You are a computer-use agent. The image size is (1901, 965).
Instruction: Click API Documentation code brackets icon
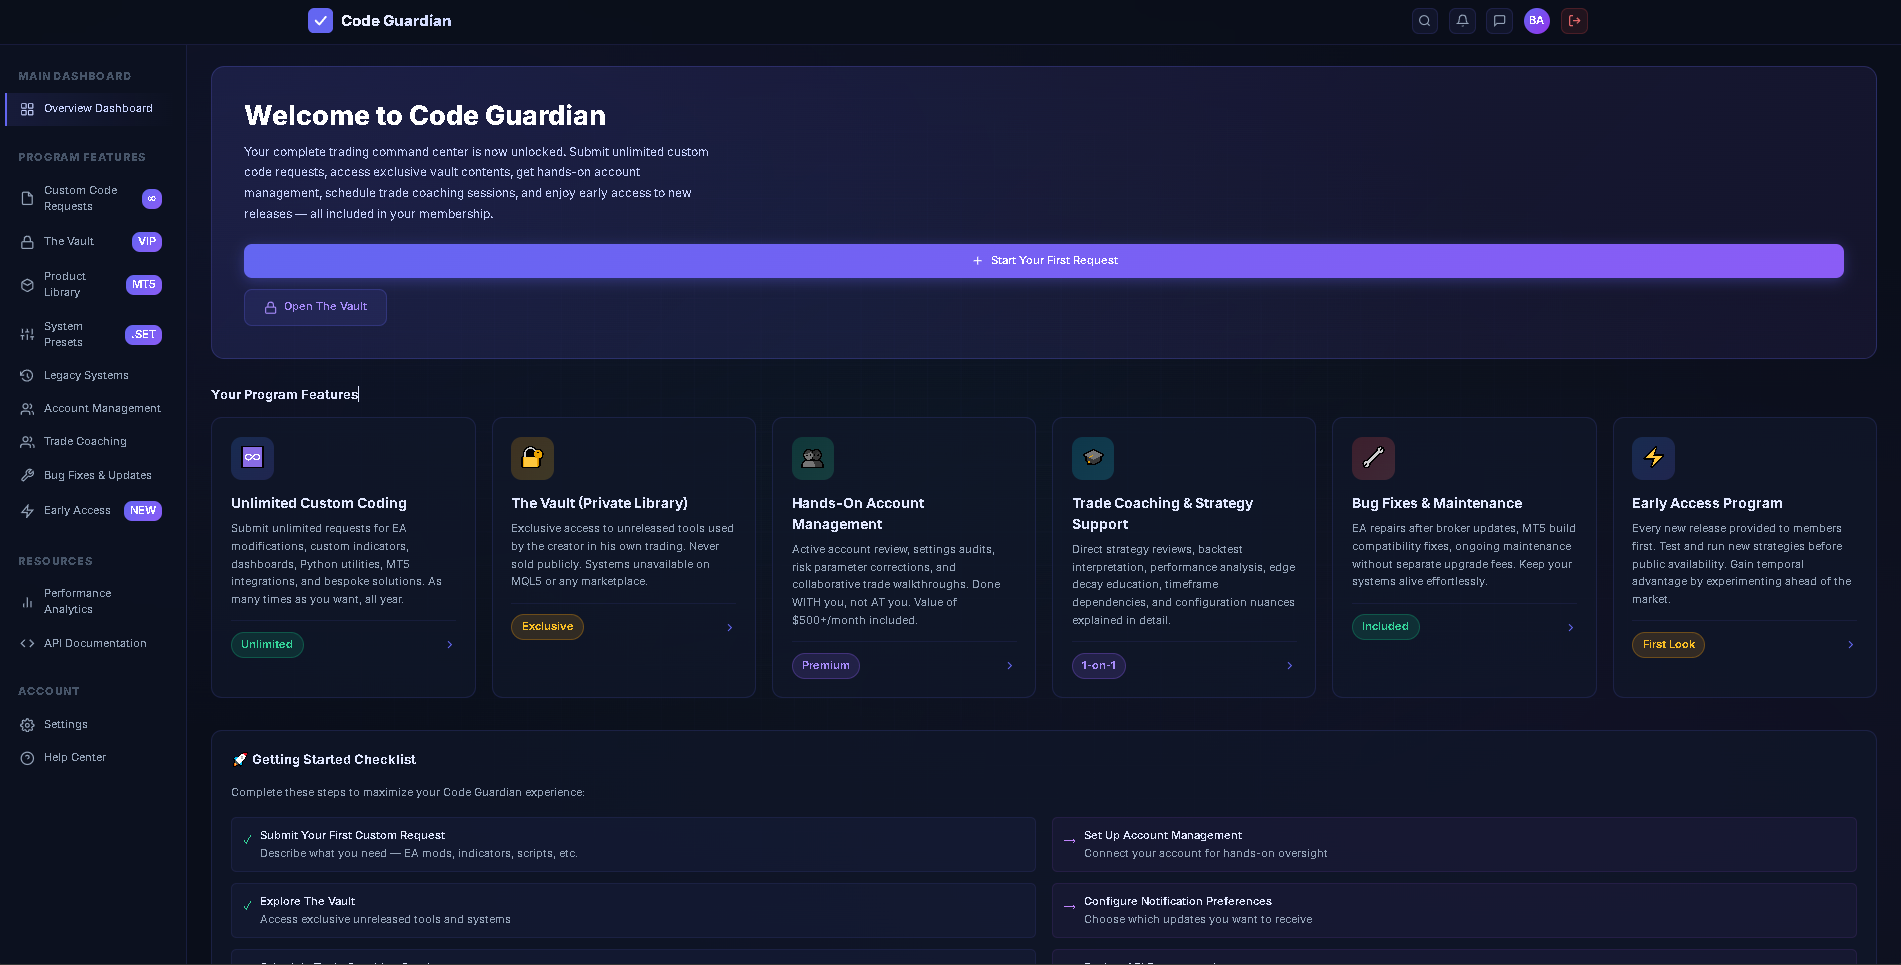pos(27,644)
